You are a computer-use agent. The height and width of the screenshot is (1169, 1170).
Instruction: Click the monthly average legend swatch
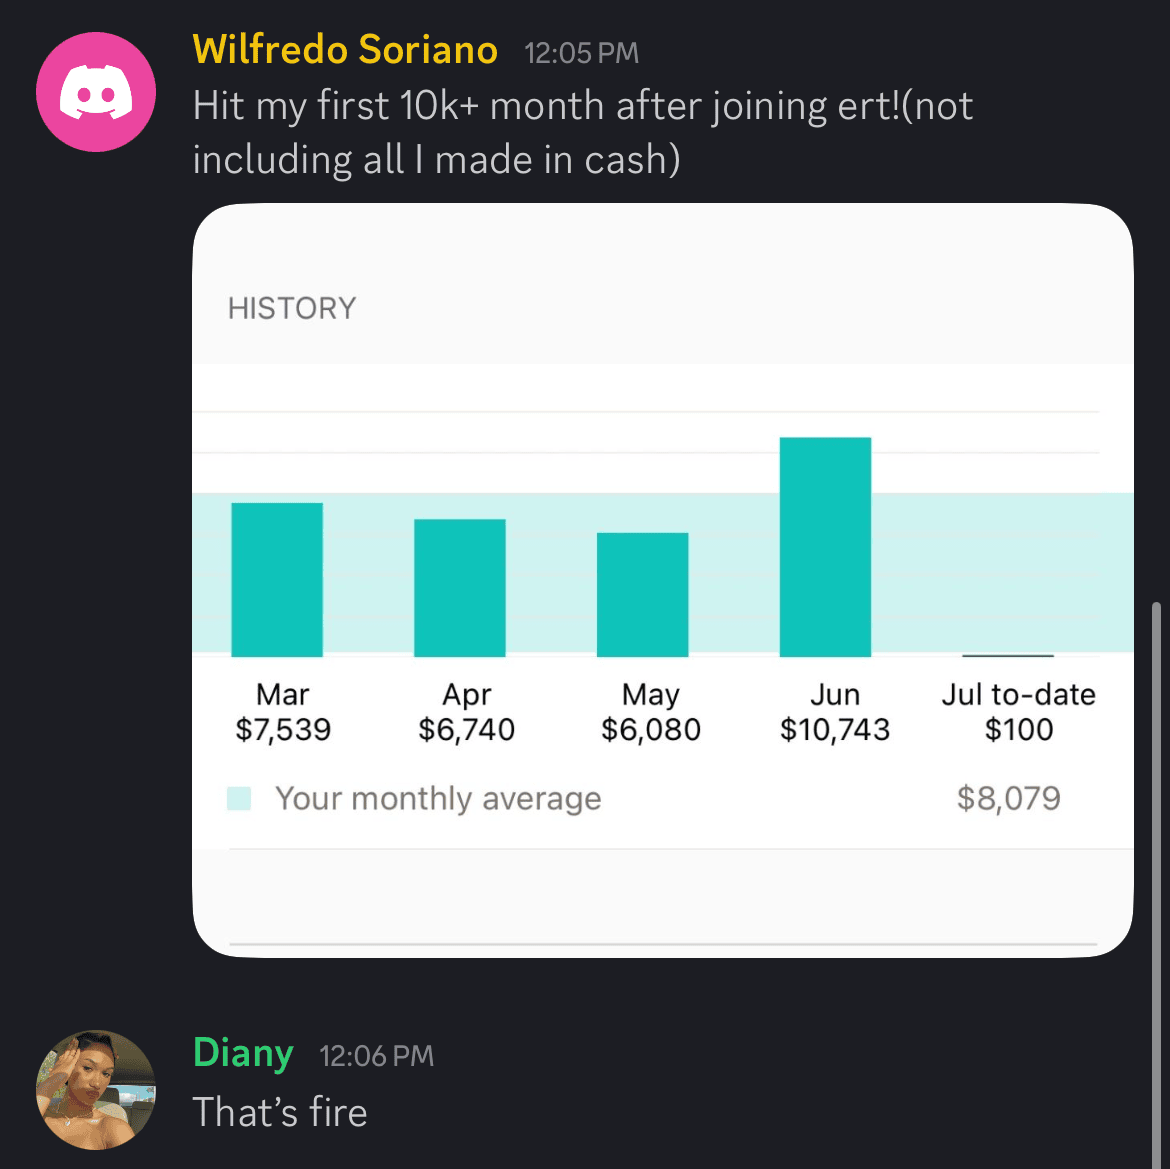point(239,798)
